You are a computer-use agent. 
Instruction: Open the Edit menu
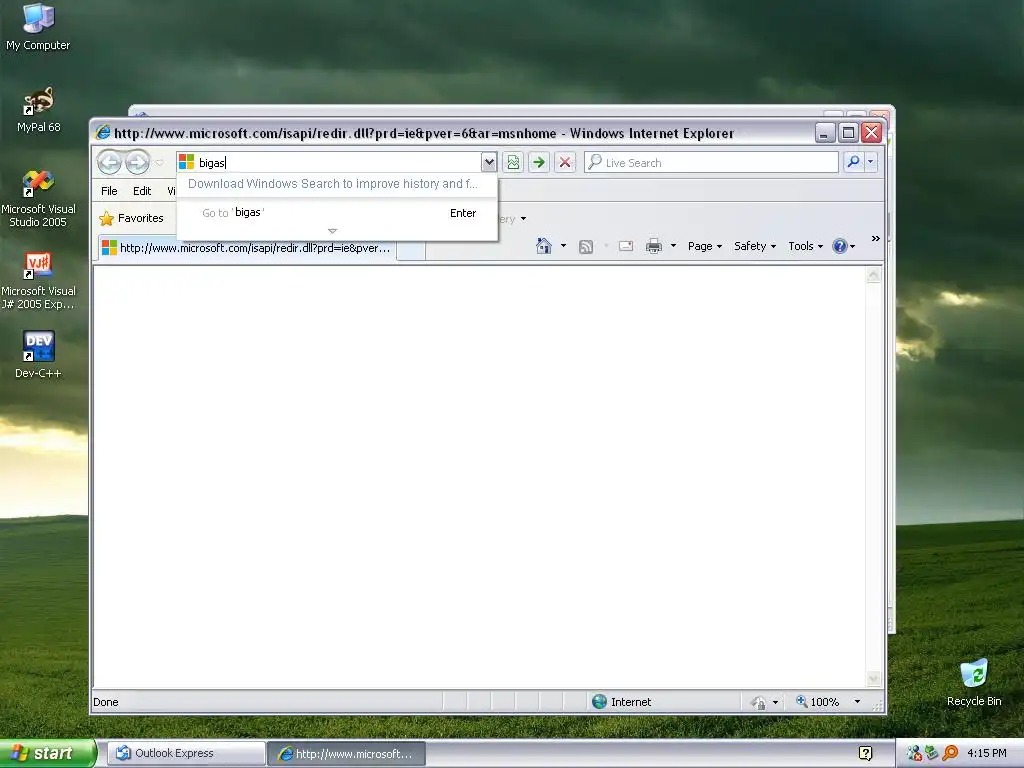click(142, 191)
